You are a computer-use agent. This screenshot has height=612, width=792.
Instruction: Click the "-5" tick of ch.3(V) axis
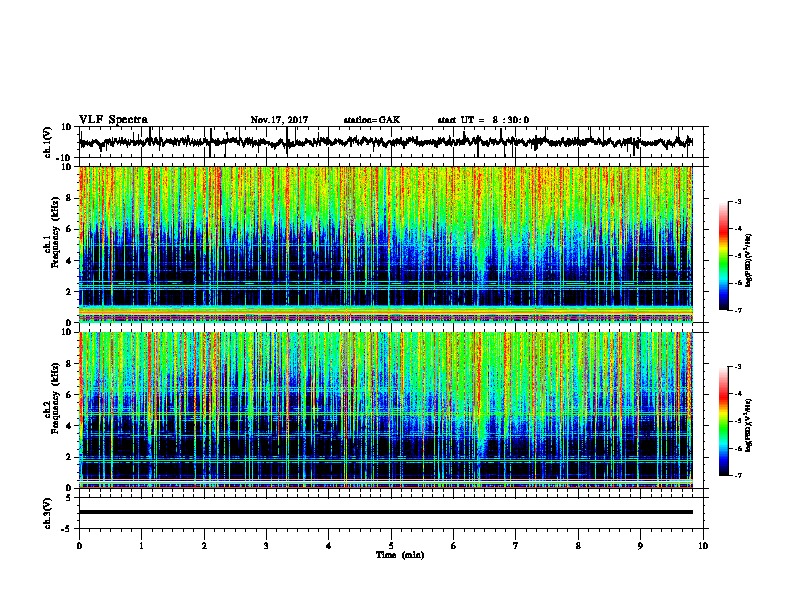(x=68, y=529)
